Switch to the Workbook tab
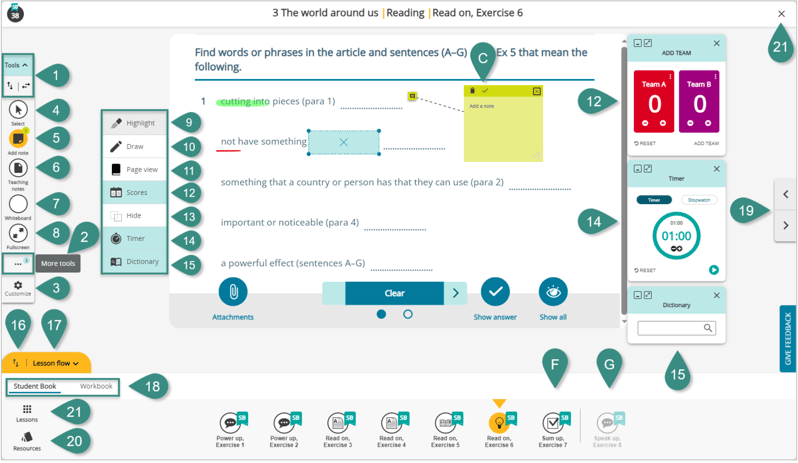Viewport: 798px width, 463px height. coord(96,386)
